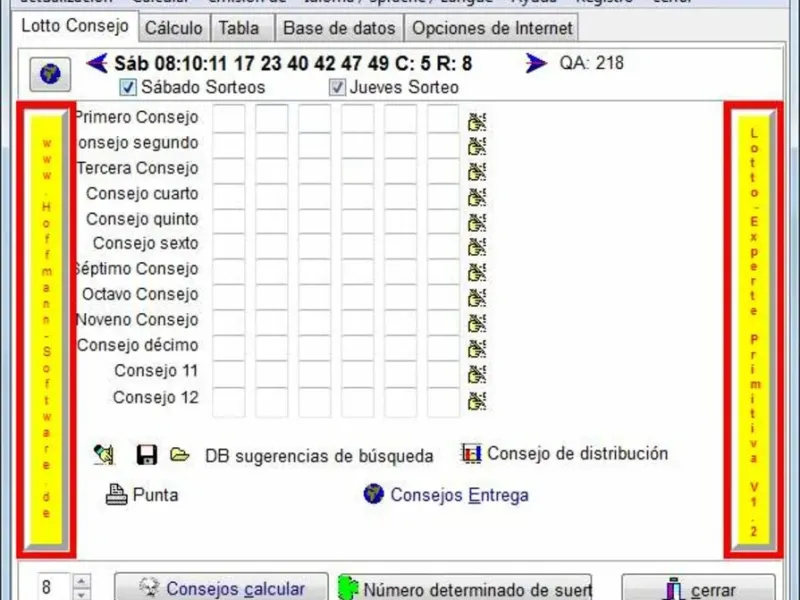Click the globe button at top left
Screen dimensions: 800x600
click(50, 74)
